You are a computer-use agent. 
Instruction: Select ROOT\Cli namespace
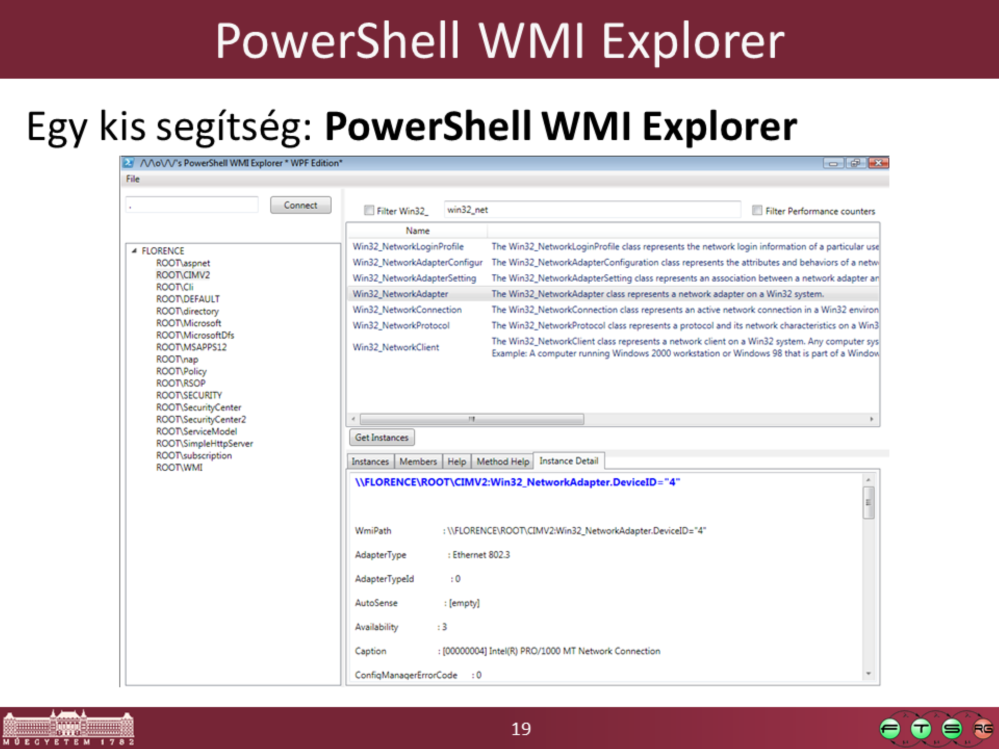point(175,287)
